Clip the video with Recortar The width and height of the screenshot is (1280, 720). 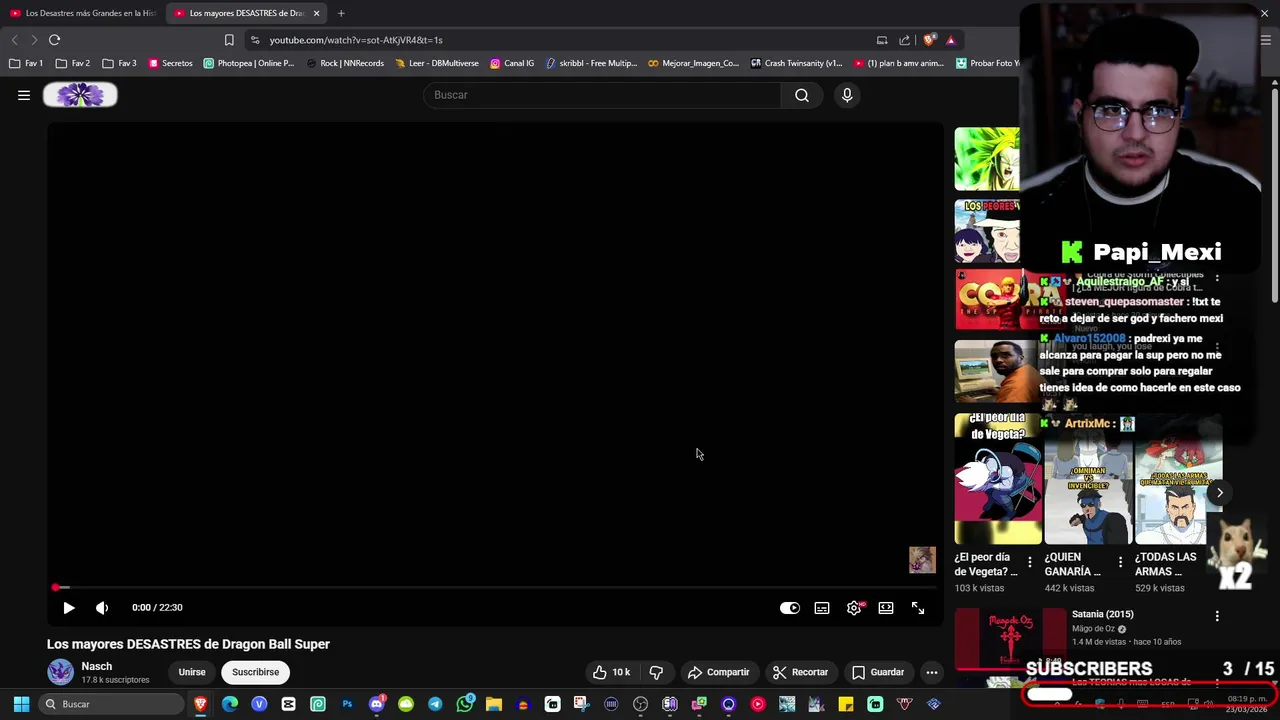800,672
